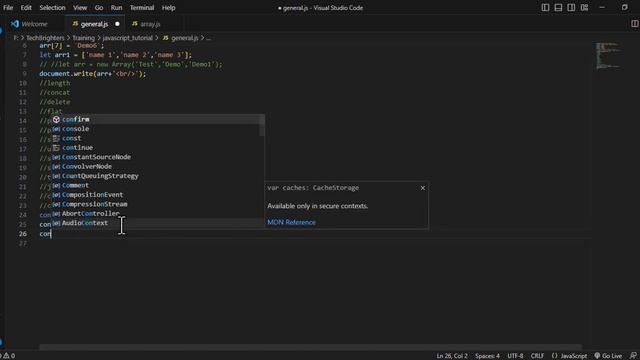This screenshot has width=640, height=360.
Task: Change file encoding UTF-8
Action: [515, 356]
